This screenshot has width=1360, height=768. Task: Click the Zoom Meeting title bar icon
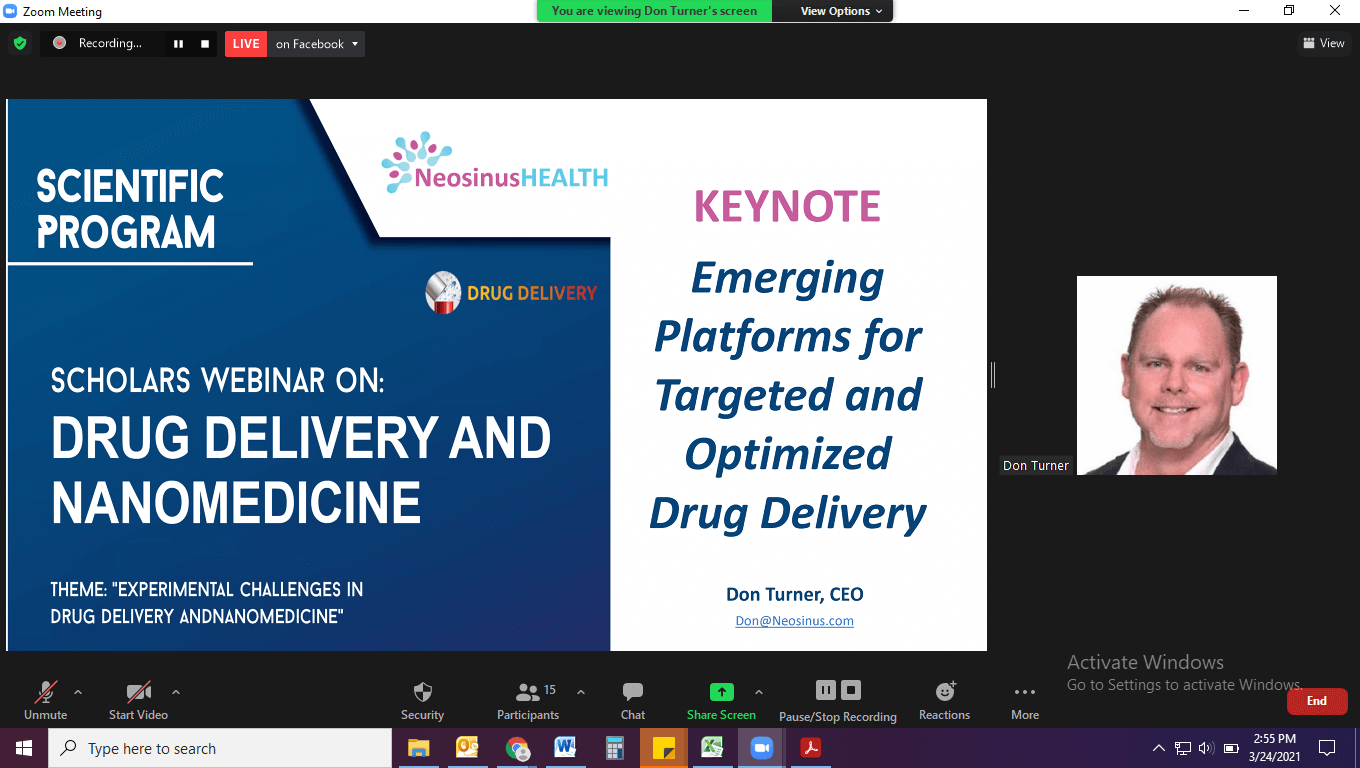coord(10,11)
